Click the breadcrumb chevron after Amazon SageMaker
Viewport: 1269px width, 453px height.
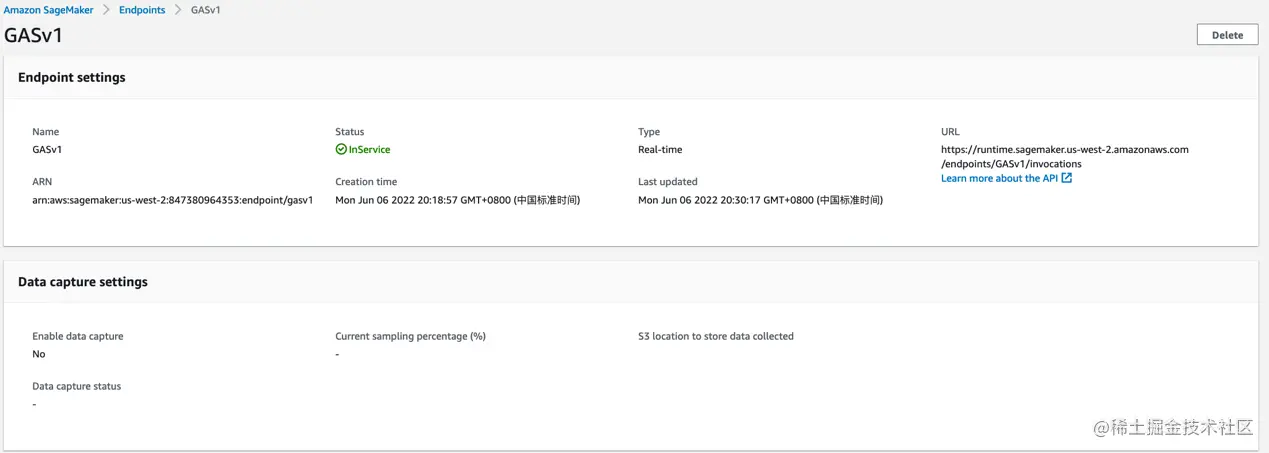point(107,10)
